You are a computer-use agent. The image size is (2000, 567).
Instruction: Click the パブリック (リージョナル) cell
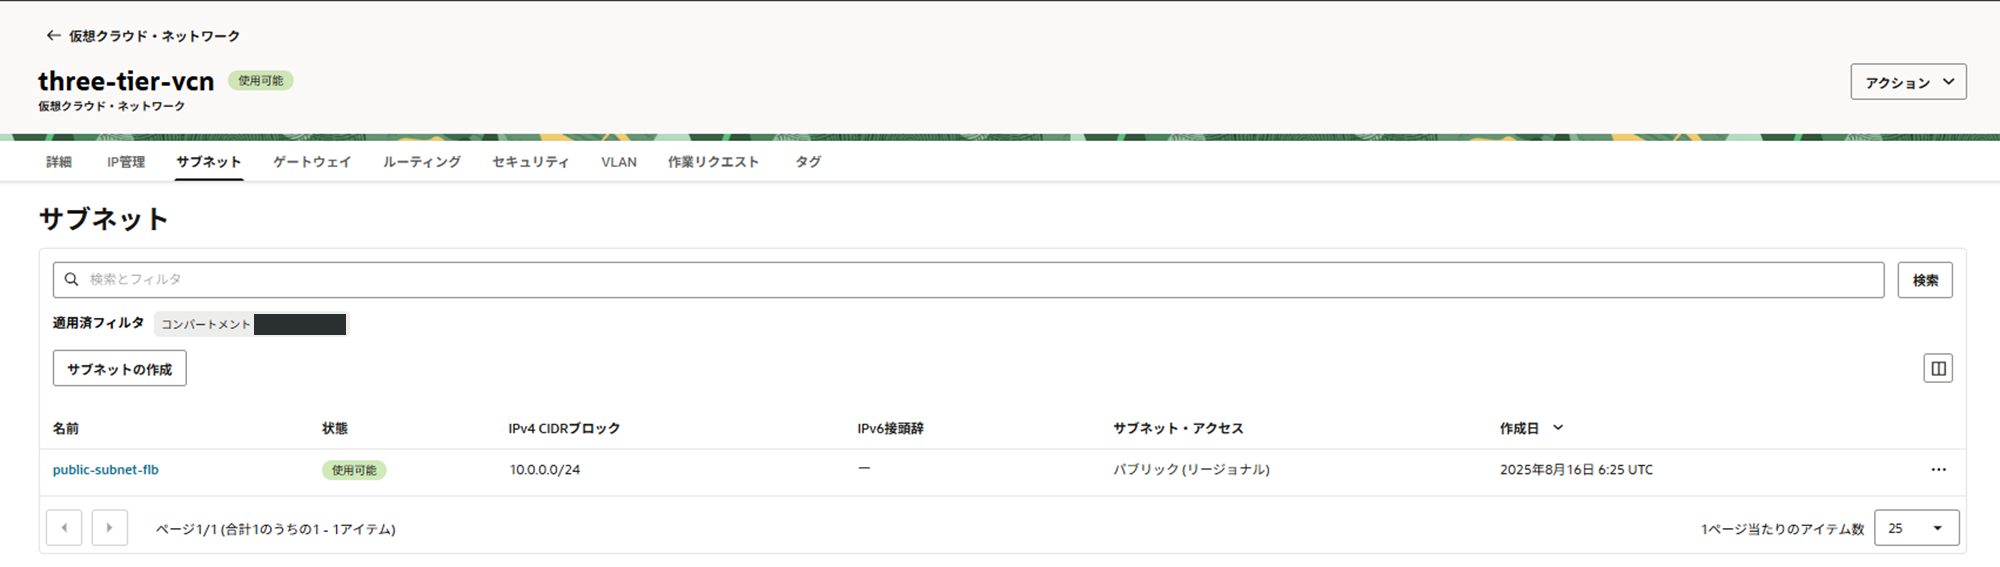[x=1192, y=470]
